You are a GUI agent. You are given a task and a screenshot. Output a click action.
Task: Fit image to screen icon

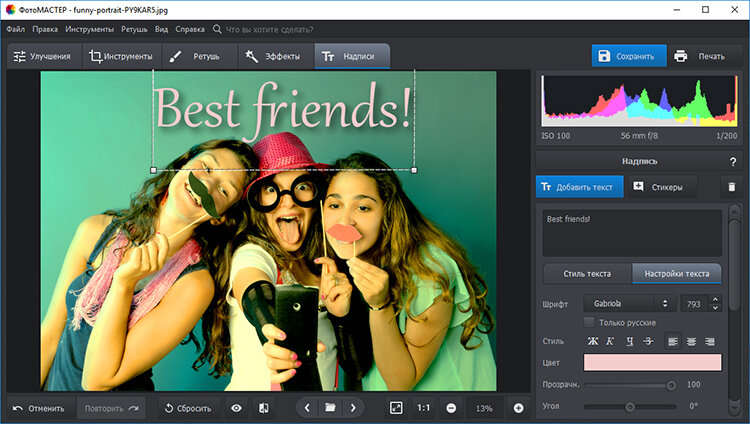point(396,408)
